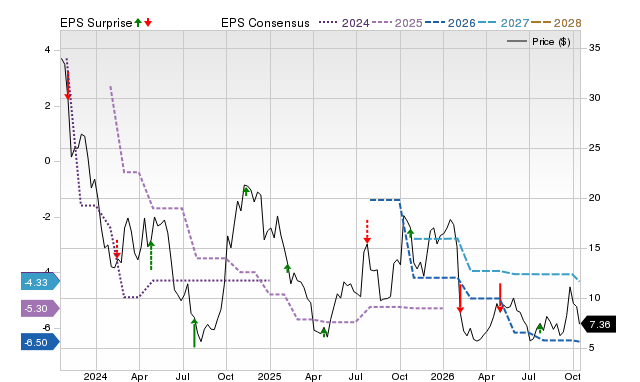Image resolution: width=640 pixels, height=382 pixels.
Task: Click the red solid surprise arrow before 2024
Action: (68, 85)
